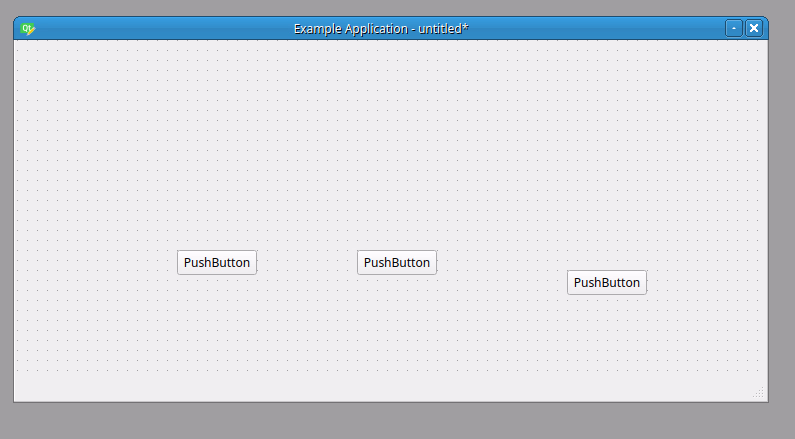Select the rightmost PushButton widget
The height and width of the screenshot is (439, 795).
tap(606, 282)
